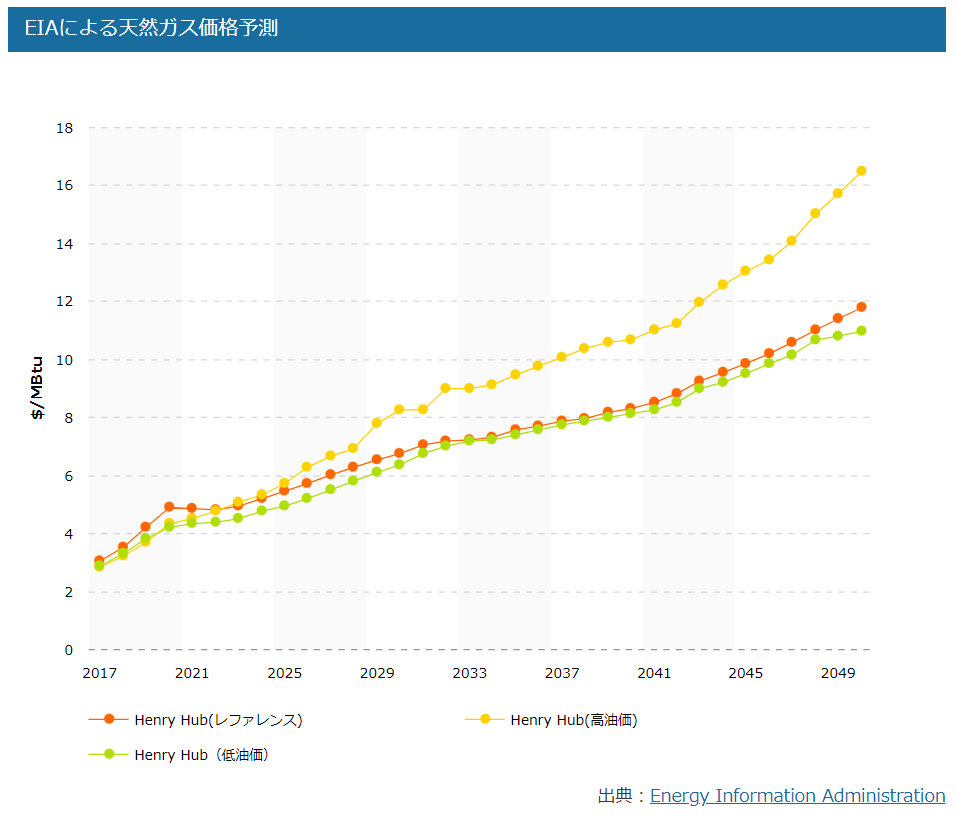Click the y-axis value 16
957x825 pixels.
click(x=65, y=186)
